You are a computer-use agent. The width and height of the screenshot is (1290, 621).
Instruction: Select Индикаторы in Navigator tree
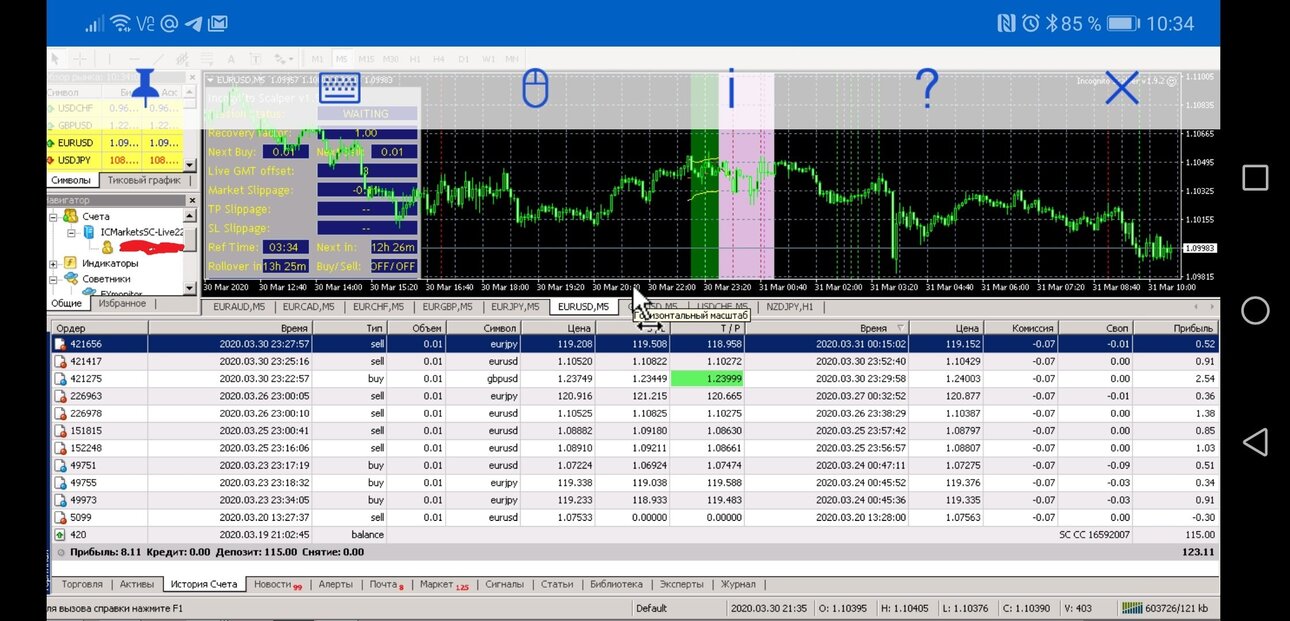(110, 264)
